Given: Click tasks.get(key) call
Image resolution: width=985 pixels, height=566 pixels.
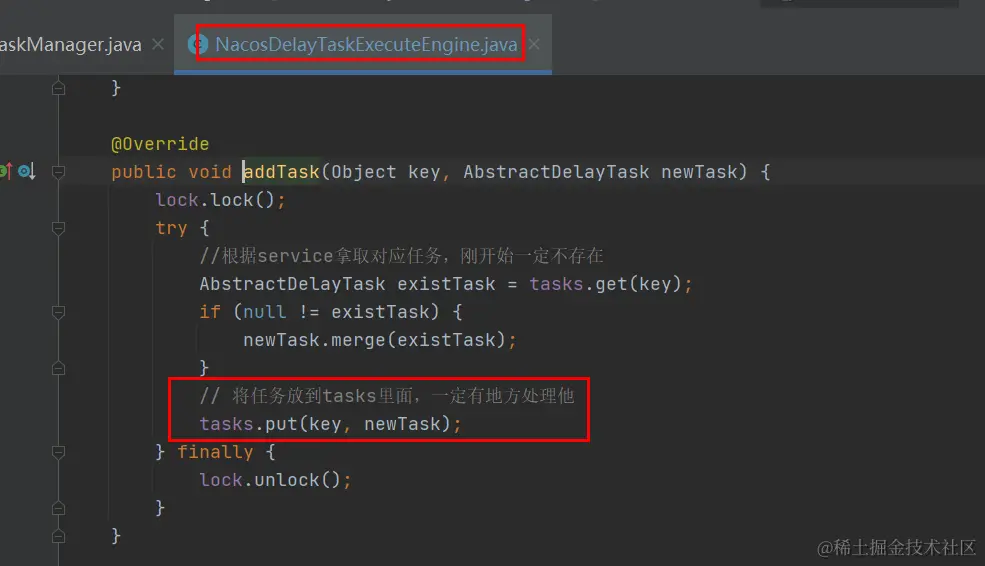Looking at the screenshot, I should tap(606, 284).
